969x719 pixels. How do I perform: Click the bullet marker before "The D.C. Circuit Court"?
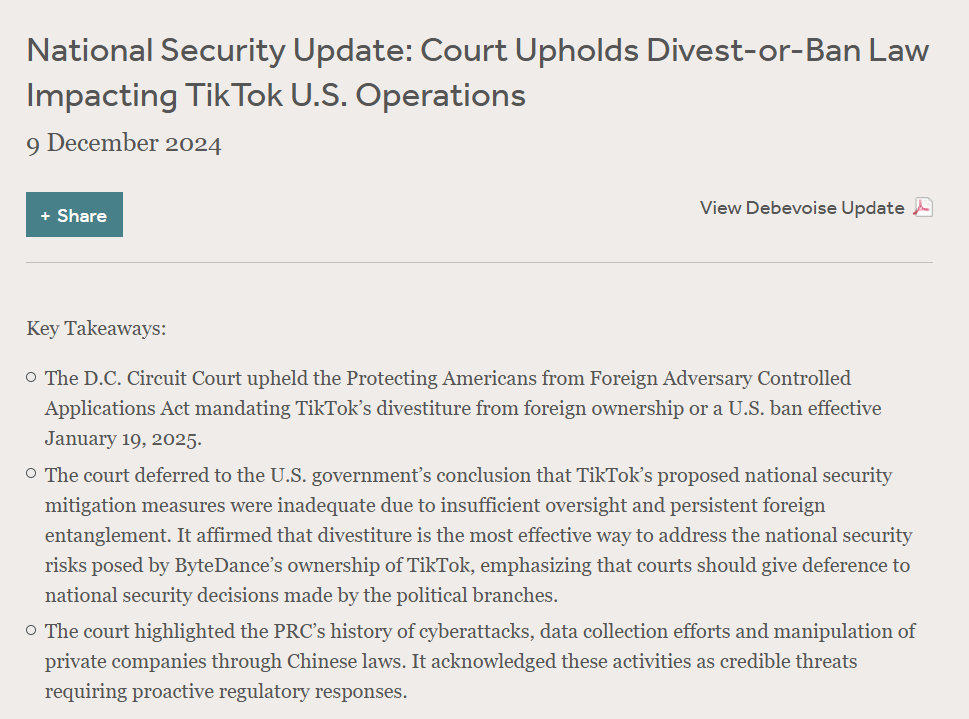32,377
